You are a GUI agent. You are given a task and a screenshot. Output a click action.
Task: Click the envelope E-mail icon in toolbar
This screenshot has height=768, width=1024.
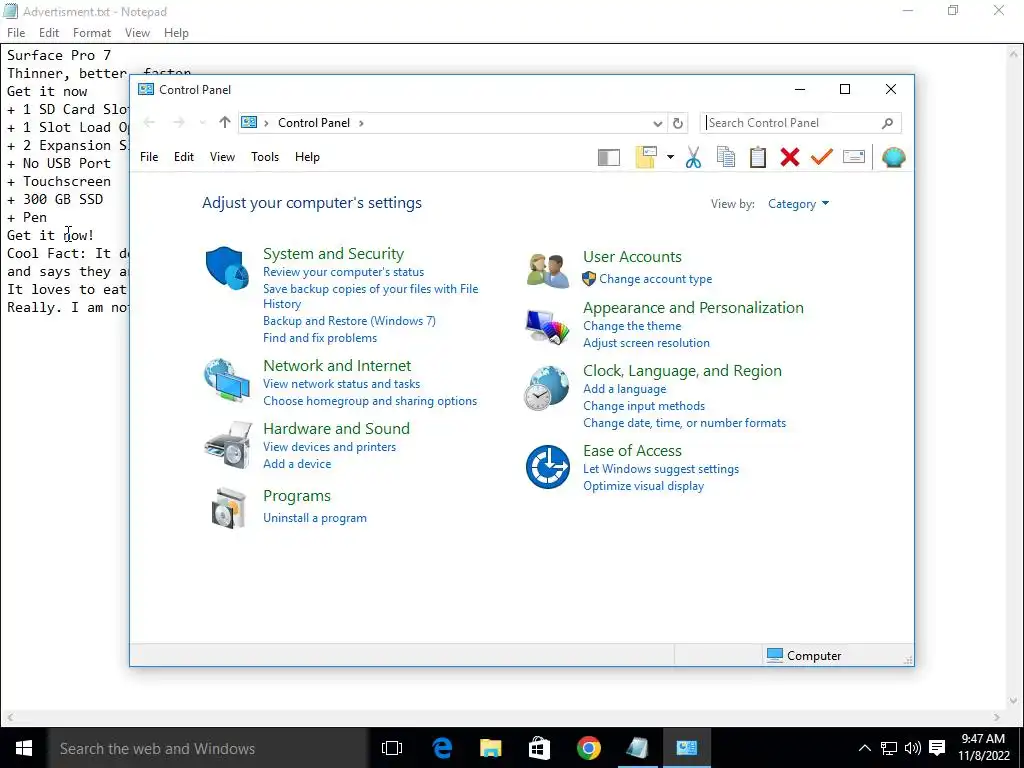tap(854, 157)
